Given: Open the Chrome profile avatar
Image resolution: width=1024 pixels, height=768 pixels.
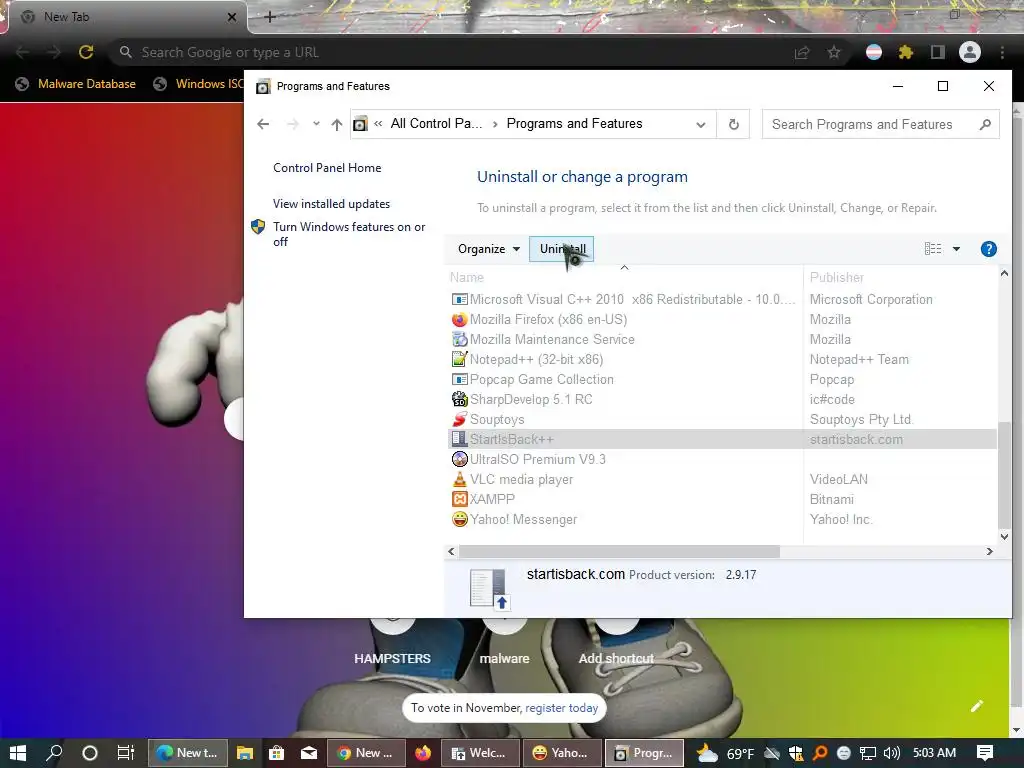Looking at the screenshot, I should coord(970,52).
